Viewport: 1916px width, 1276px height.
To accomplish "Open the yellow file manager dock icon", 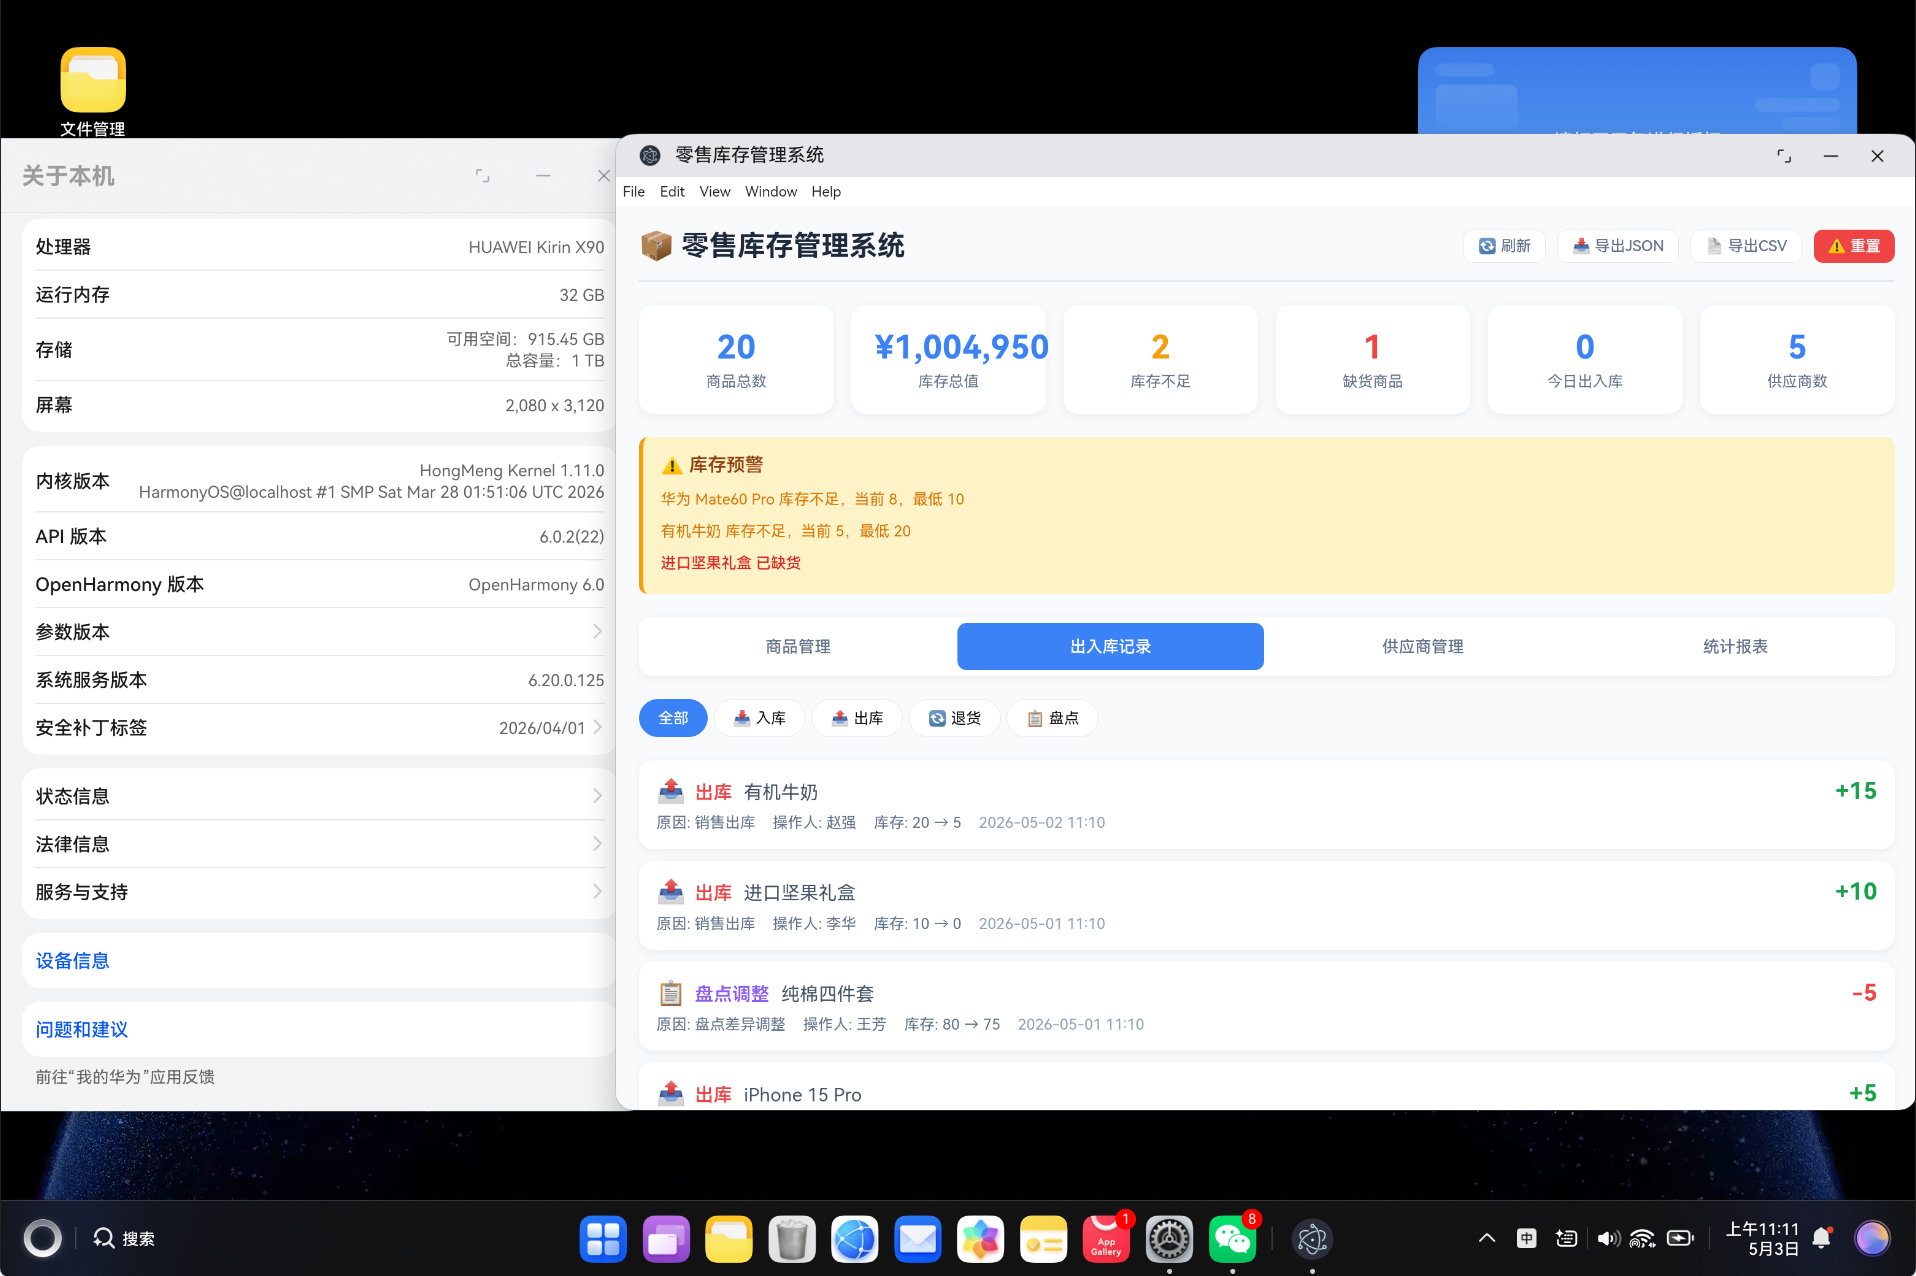I will [x=729, y=1240].
